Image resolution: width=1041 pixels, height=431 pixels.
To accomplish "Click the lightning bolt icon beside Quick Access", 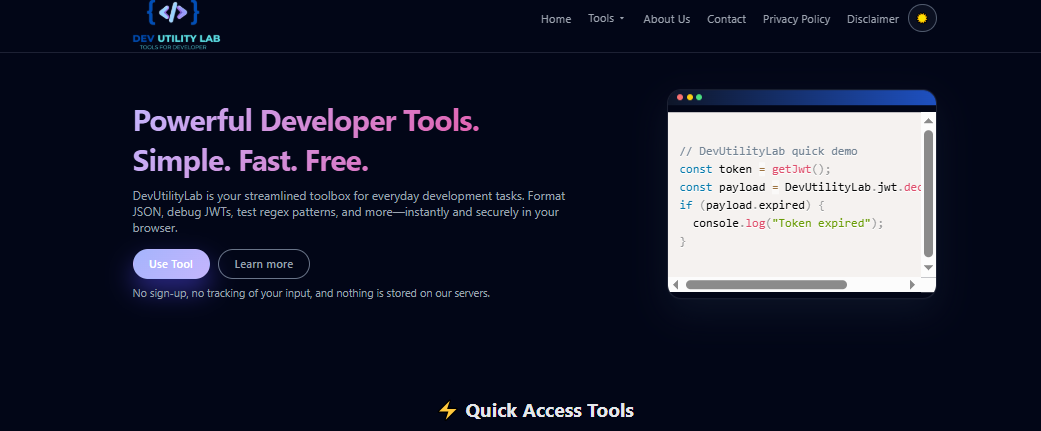I will 448,410.
